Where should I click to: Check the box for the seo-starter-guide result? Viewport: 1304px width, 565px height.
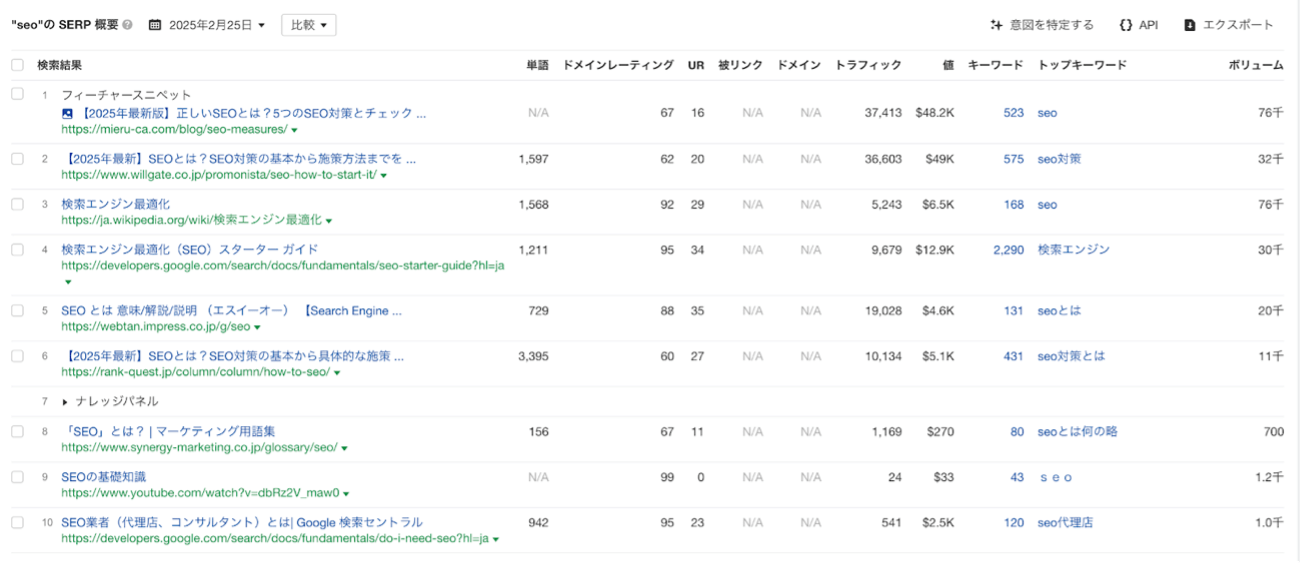[17, 250]
